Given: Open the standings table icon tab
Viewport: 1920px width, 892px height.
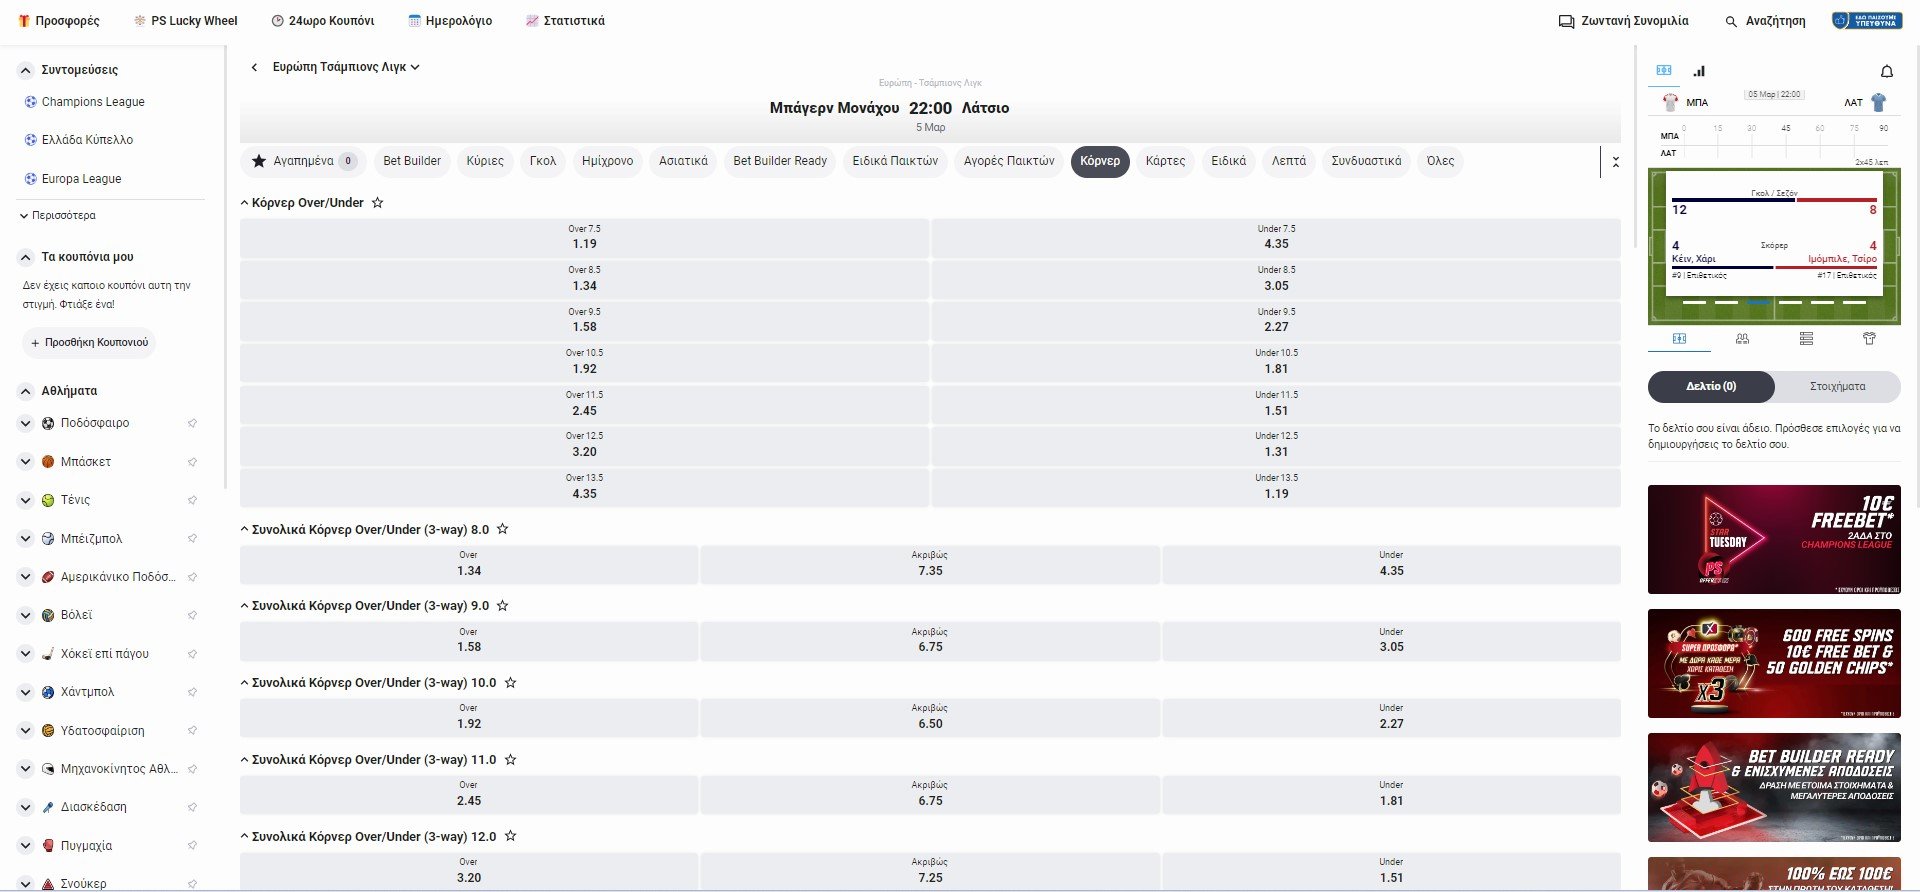Looking at the screenshot, I should point(1805,339).
